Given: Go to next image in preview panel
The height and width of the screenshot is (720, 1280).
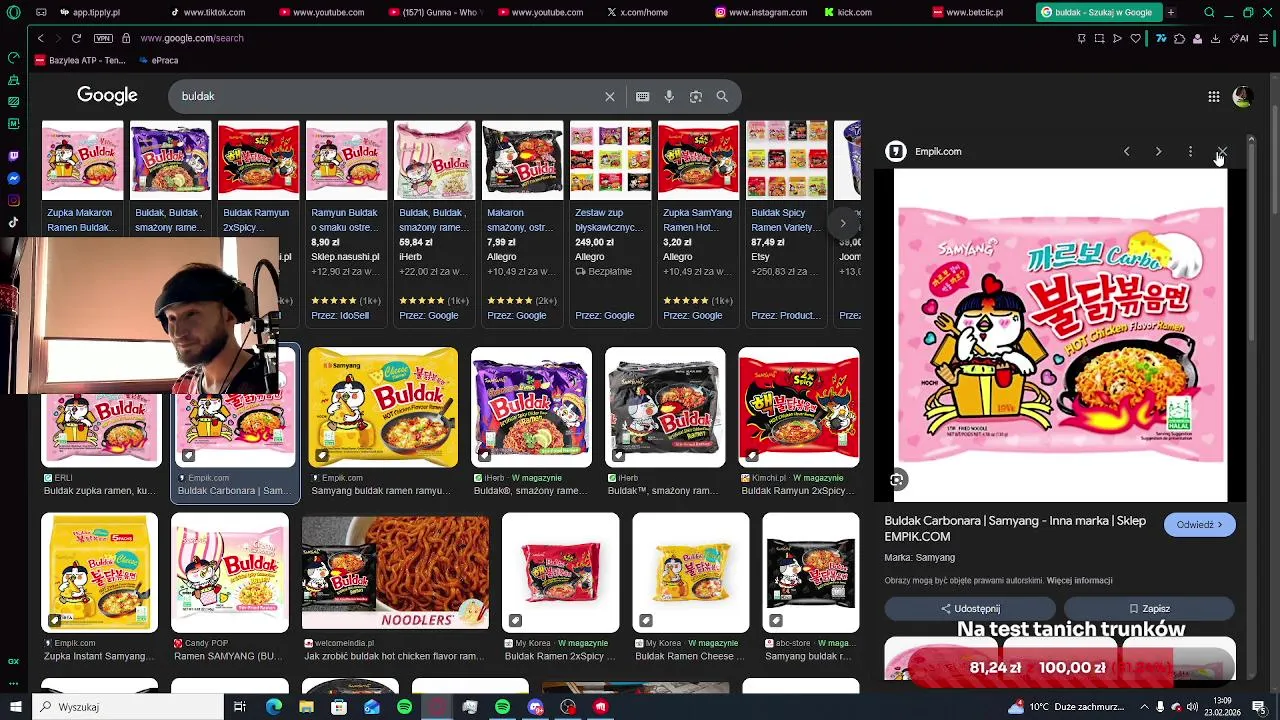Looking at the screenshot, I should [x=1158, y=152].
